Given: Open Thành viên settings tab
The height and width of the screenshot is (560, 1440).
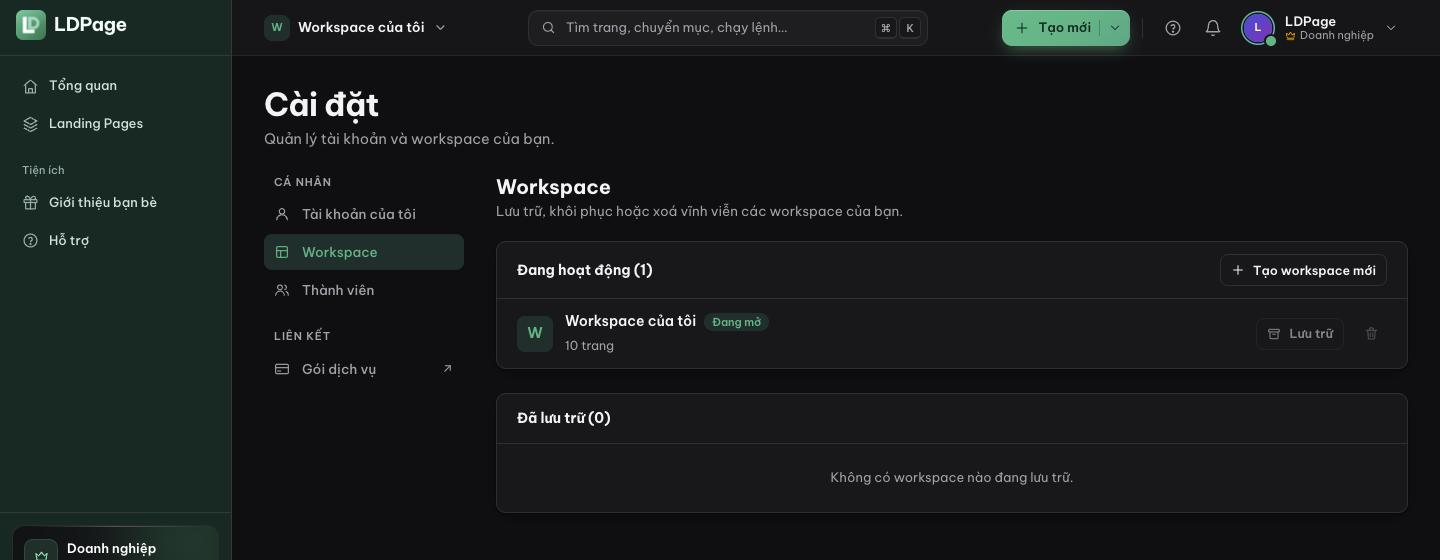Looking at the screenshot, I should [x=364, y=291].
